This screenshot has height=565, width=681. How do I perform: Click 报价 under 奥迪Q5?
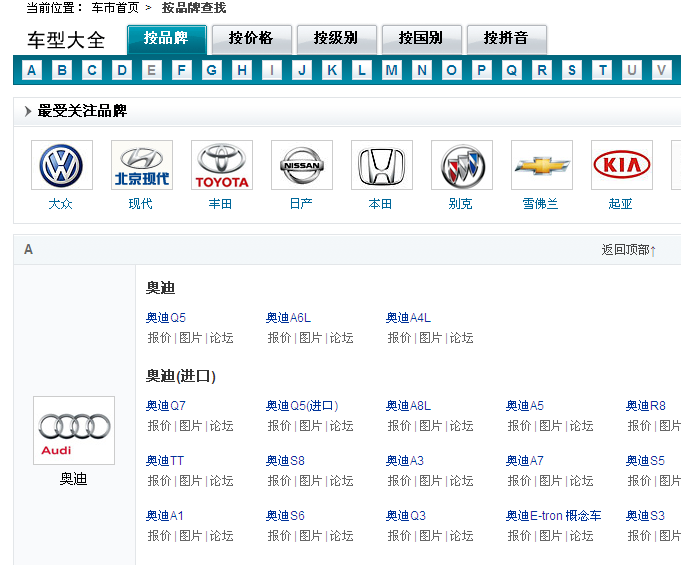tap(159, 338)
